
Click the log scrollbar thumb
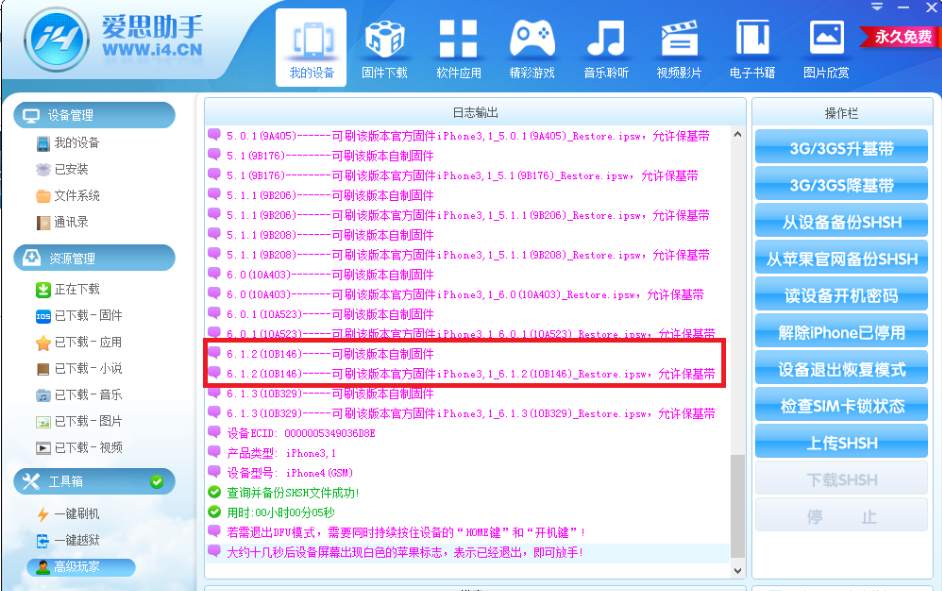coord(738,508)
